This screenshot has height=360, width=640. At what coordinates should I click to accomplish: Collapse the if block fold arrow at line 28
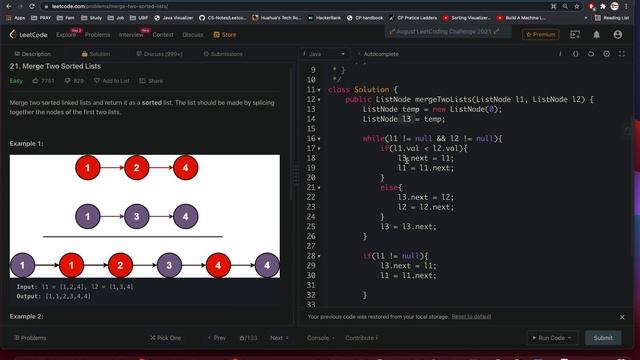tap(319, 256)
